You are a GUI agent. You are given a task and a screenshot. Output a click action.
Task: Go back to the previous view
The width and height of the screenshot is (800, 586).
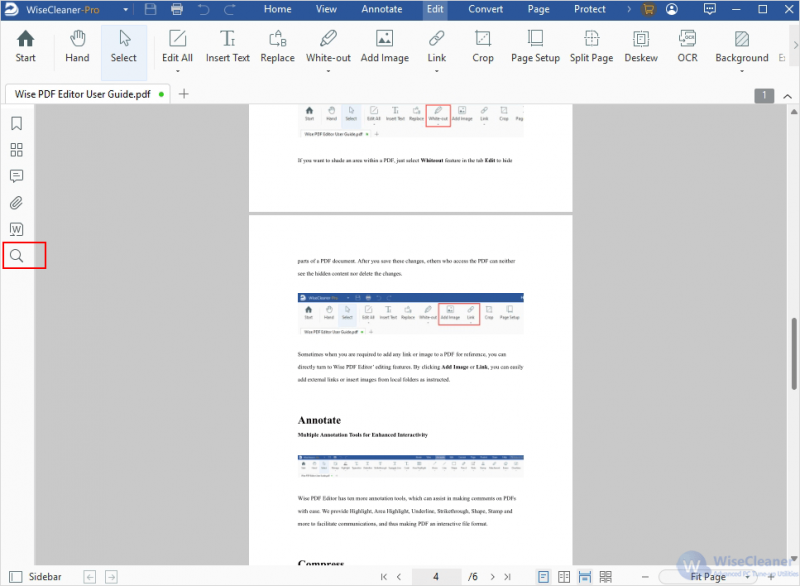[90, 577]
